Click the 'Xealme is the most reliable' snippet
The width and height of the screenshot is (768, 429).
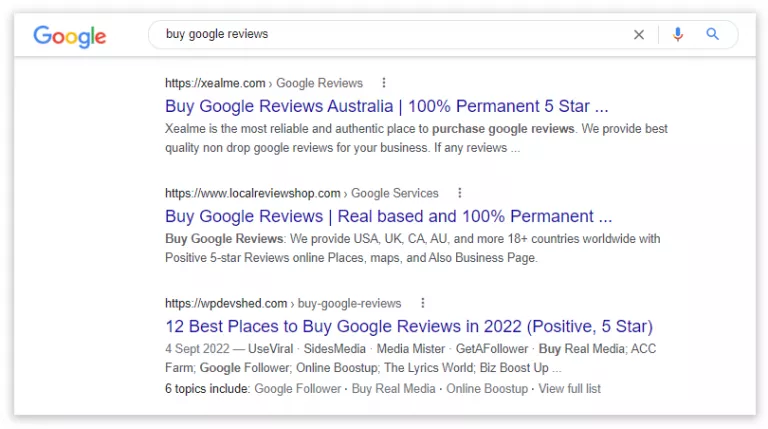point(416,138)
